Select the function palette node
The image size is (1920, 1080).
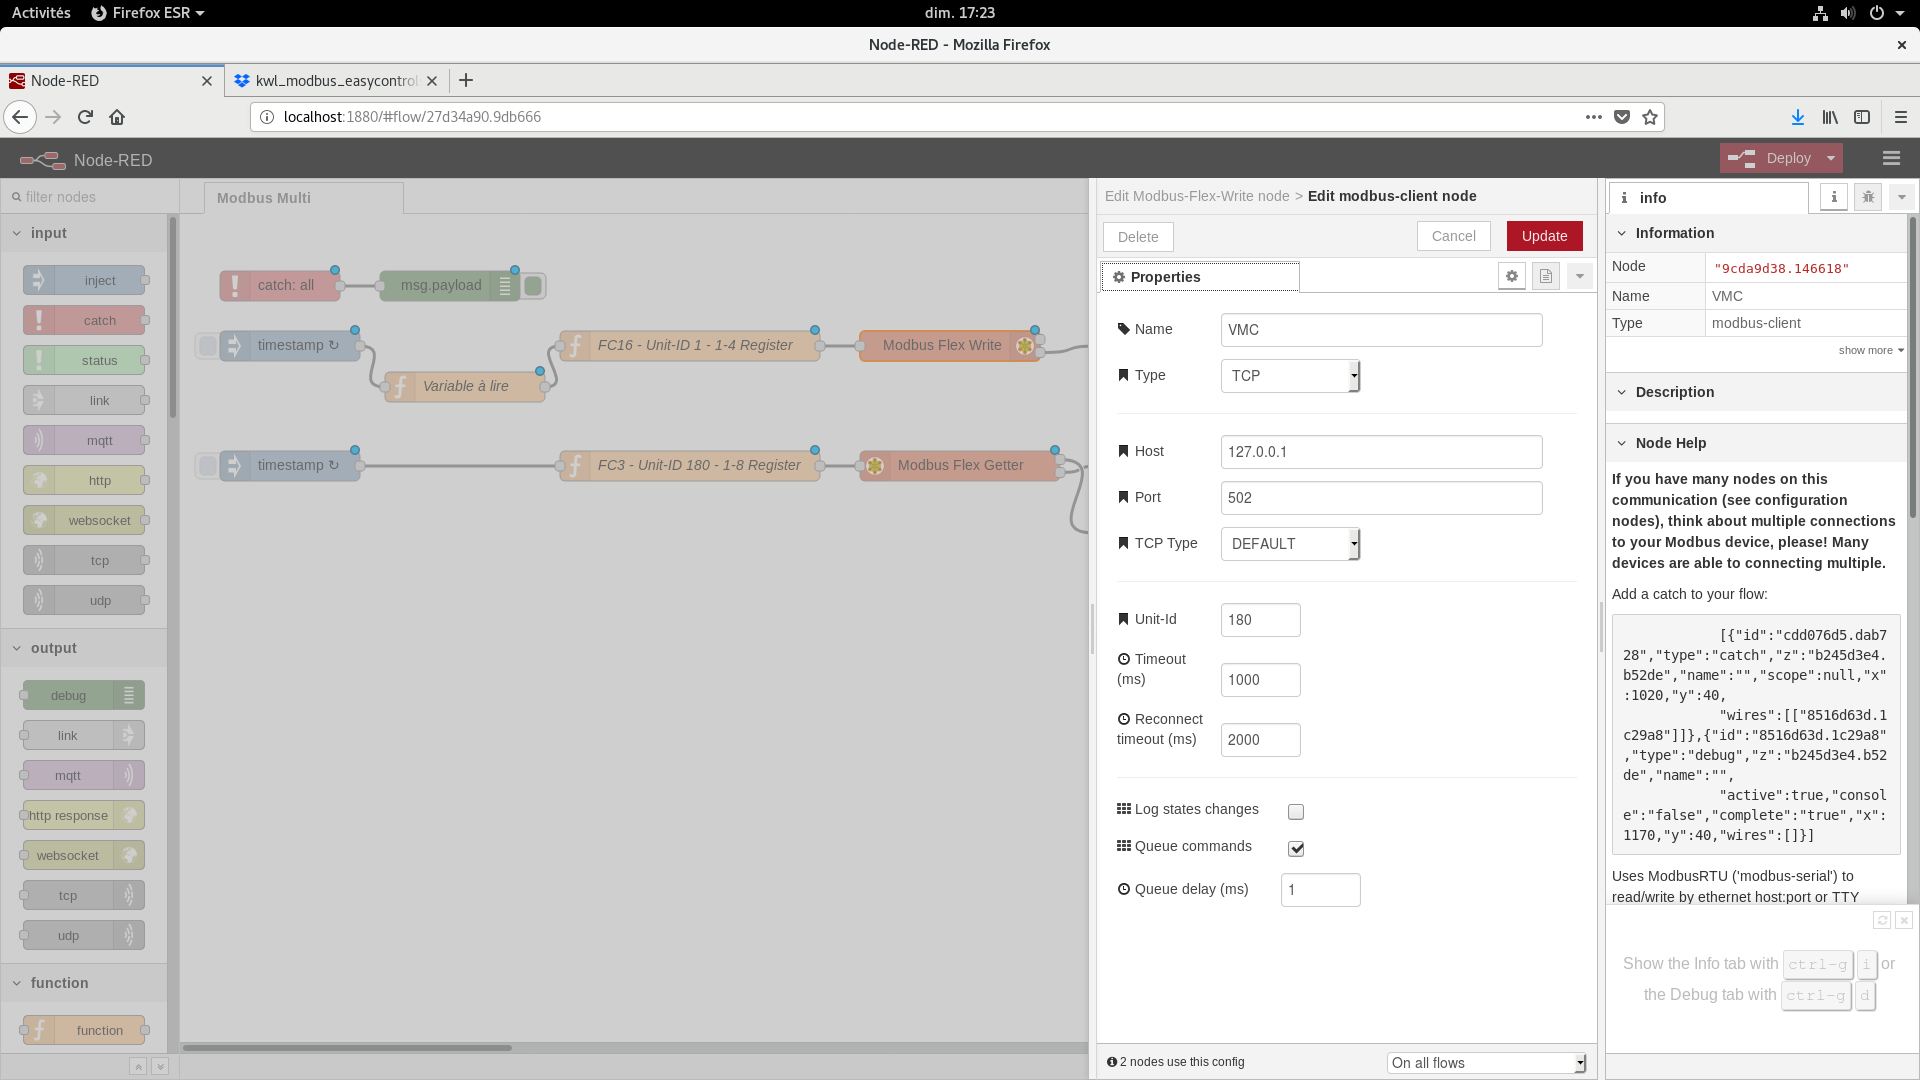(84, 1031)
